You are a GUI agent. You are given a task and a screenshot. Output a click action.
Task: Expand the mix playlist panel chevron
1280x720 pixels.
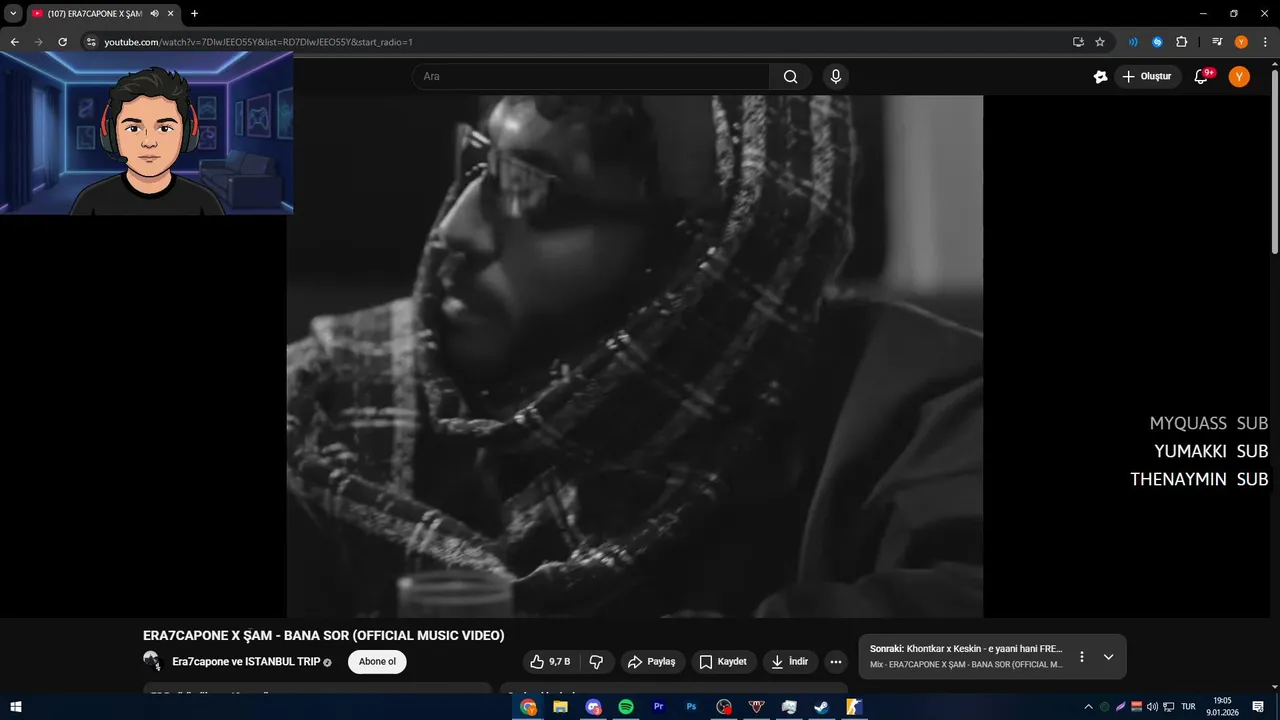(1108, 657)
